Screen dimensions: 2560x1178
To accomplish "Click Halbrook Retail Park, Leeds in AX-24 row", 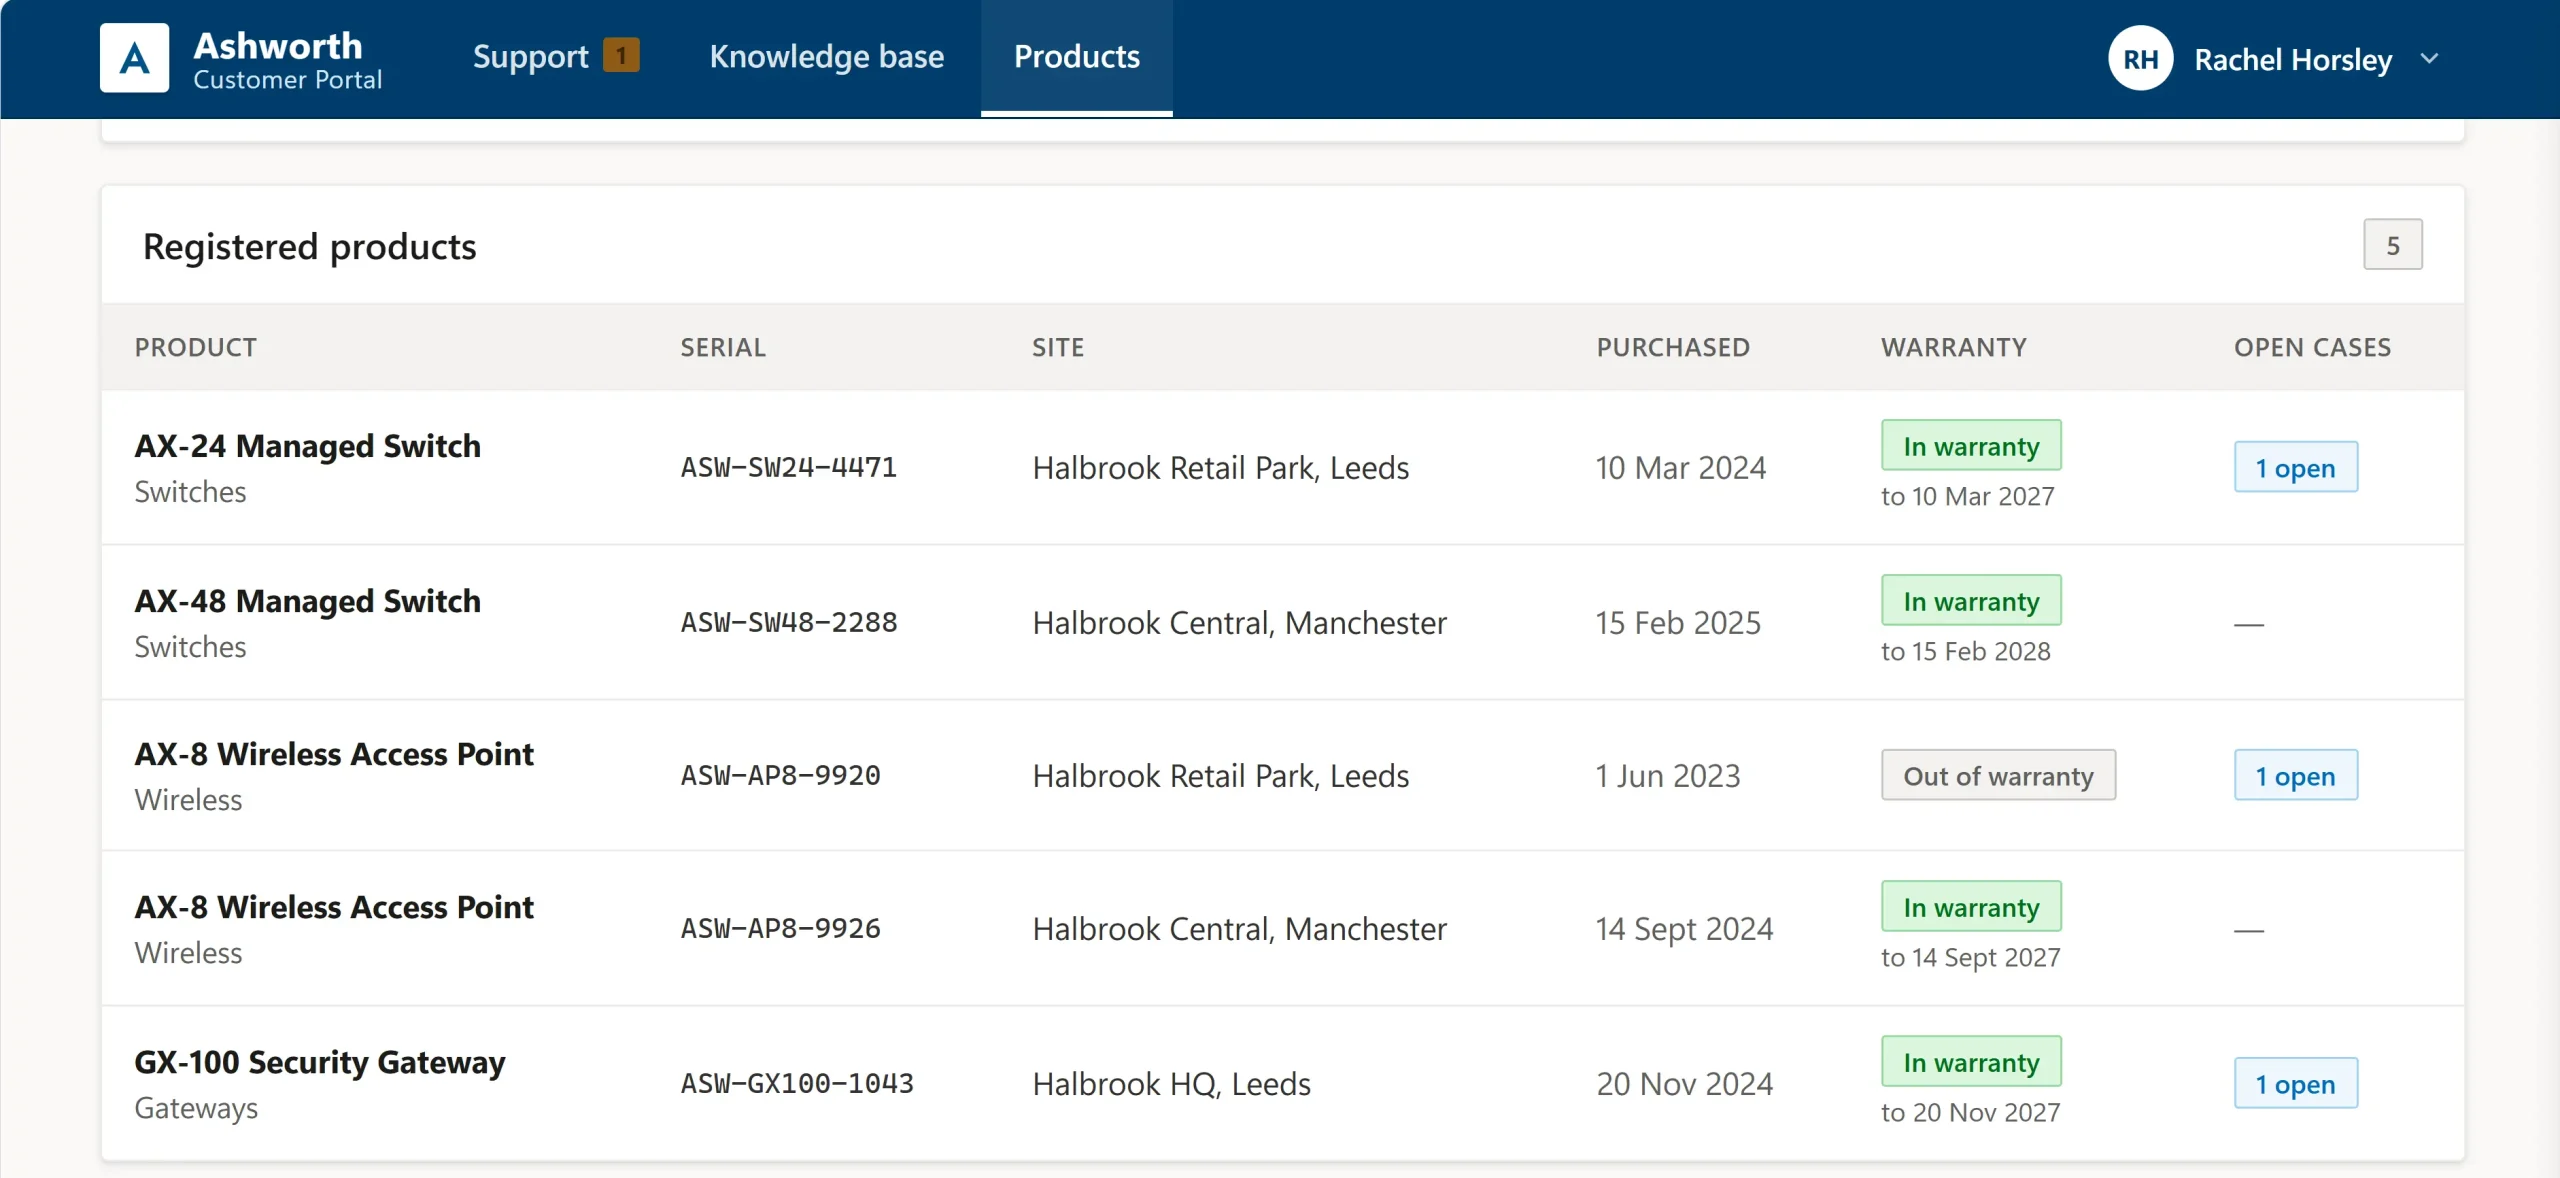I will pyautogui.click(x=1220, y=467).
